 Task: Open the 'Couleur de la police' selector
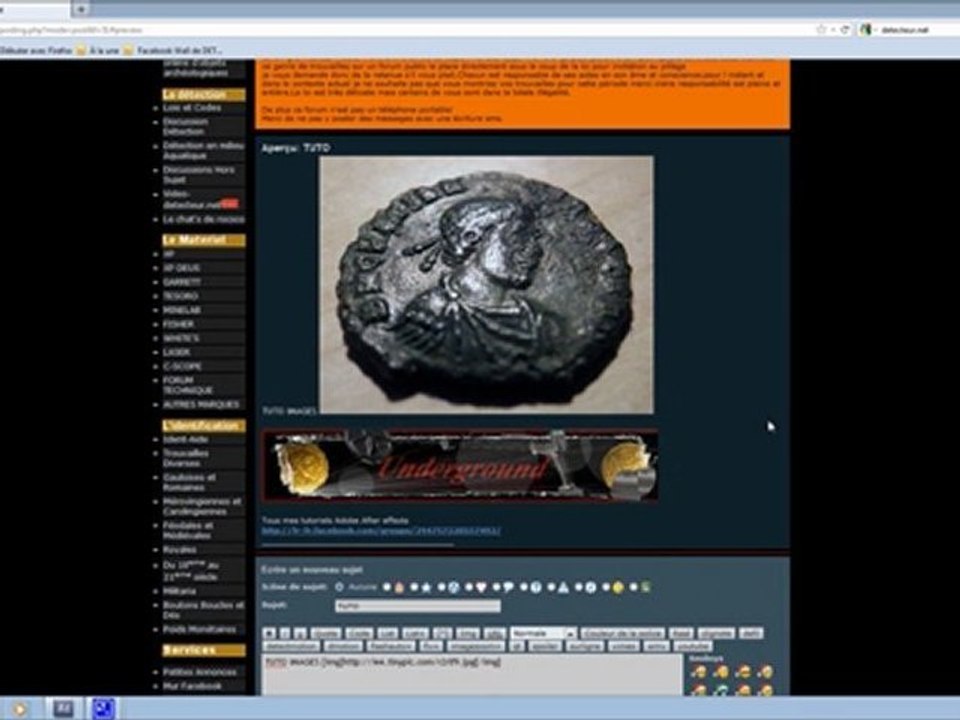623,634
